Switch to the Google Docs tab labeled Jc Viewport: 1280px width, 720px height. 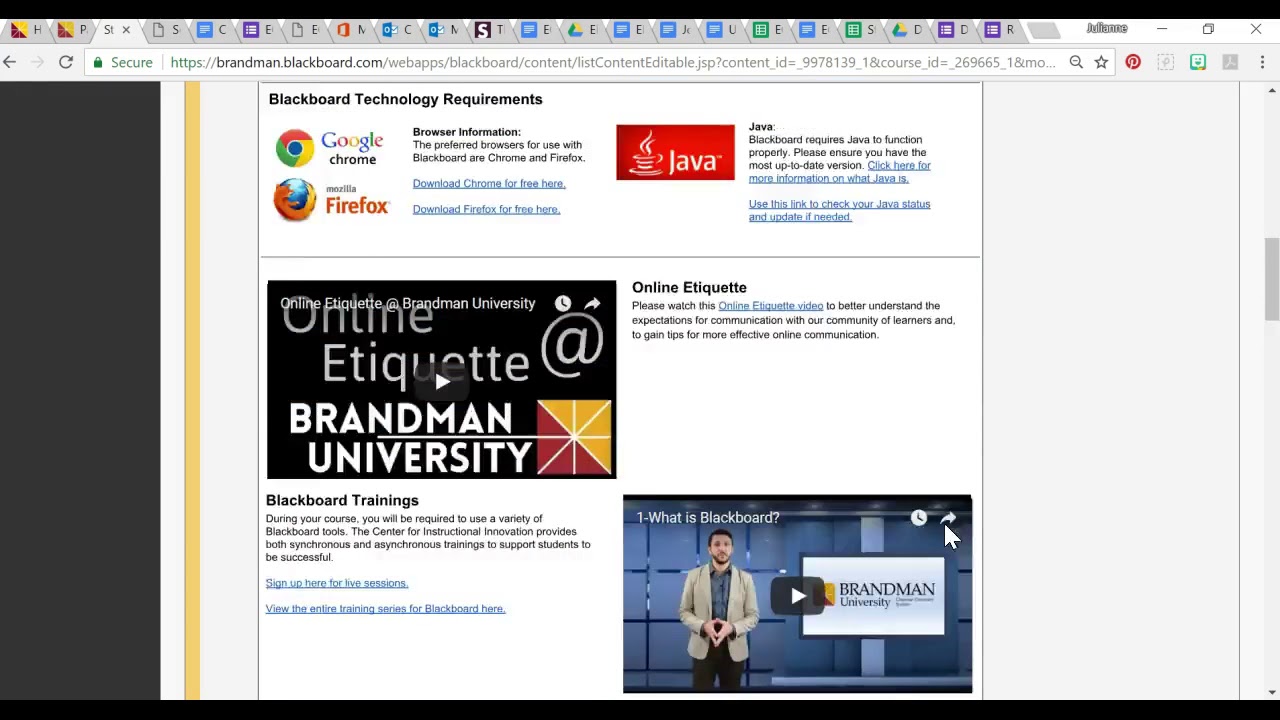point(675,30)
